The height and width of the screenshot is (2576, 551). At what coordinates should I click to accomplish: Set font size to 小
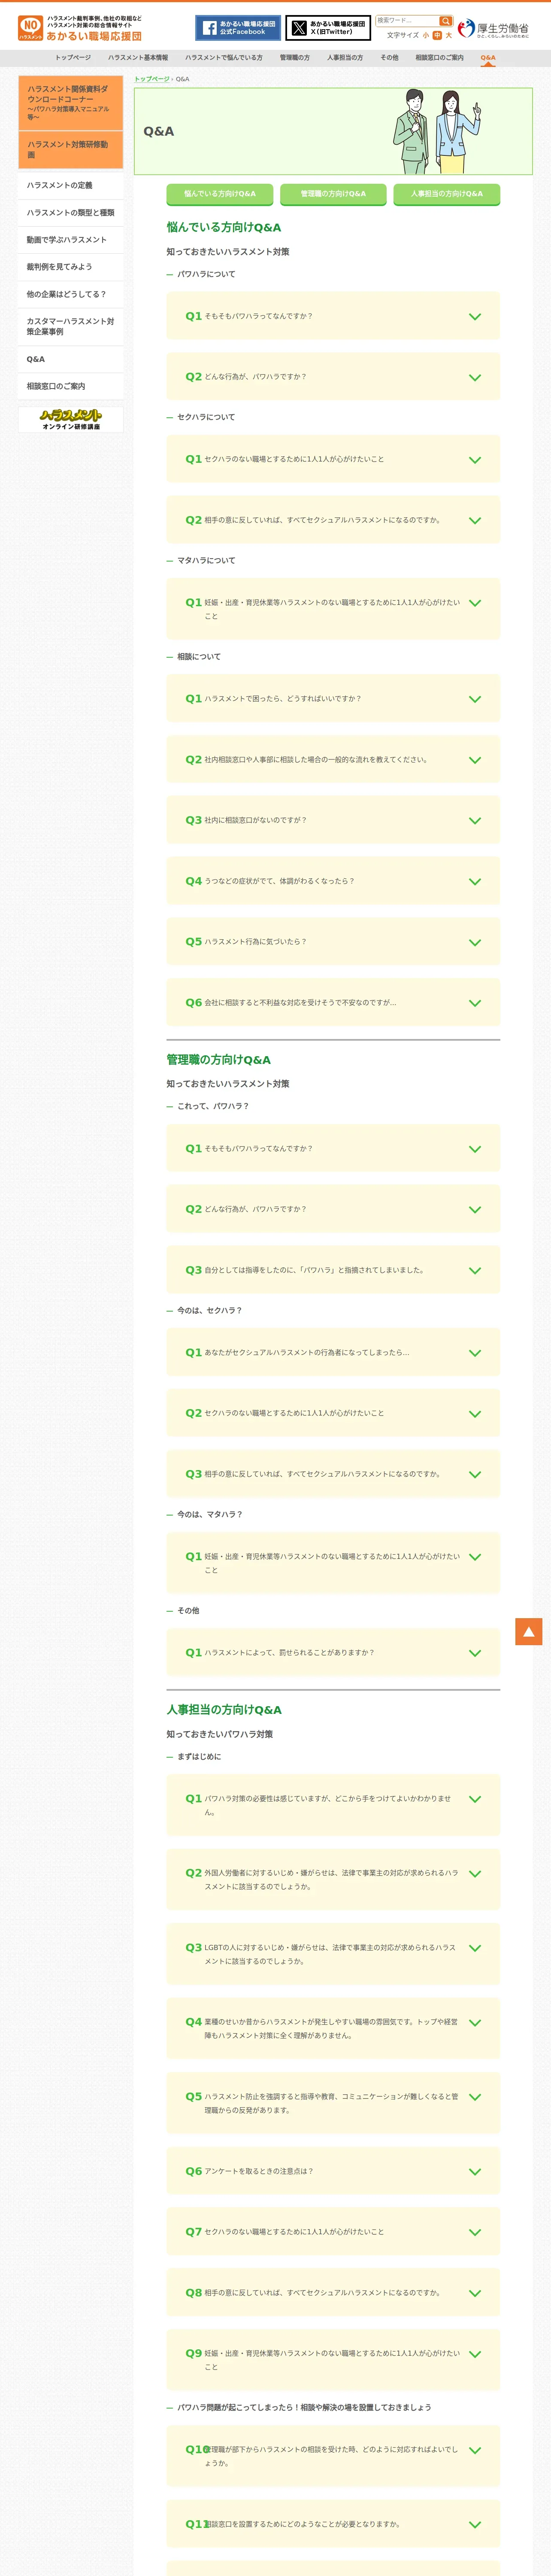coord(426,35)
